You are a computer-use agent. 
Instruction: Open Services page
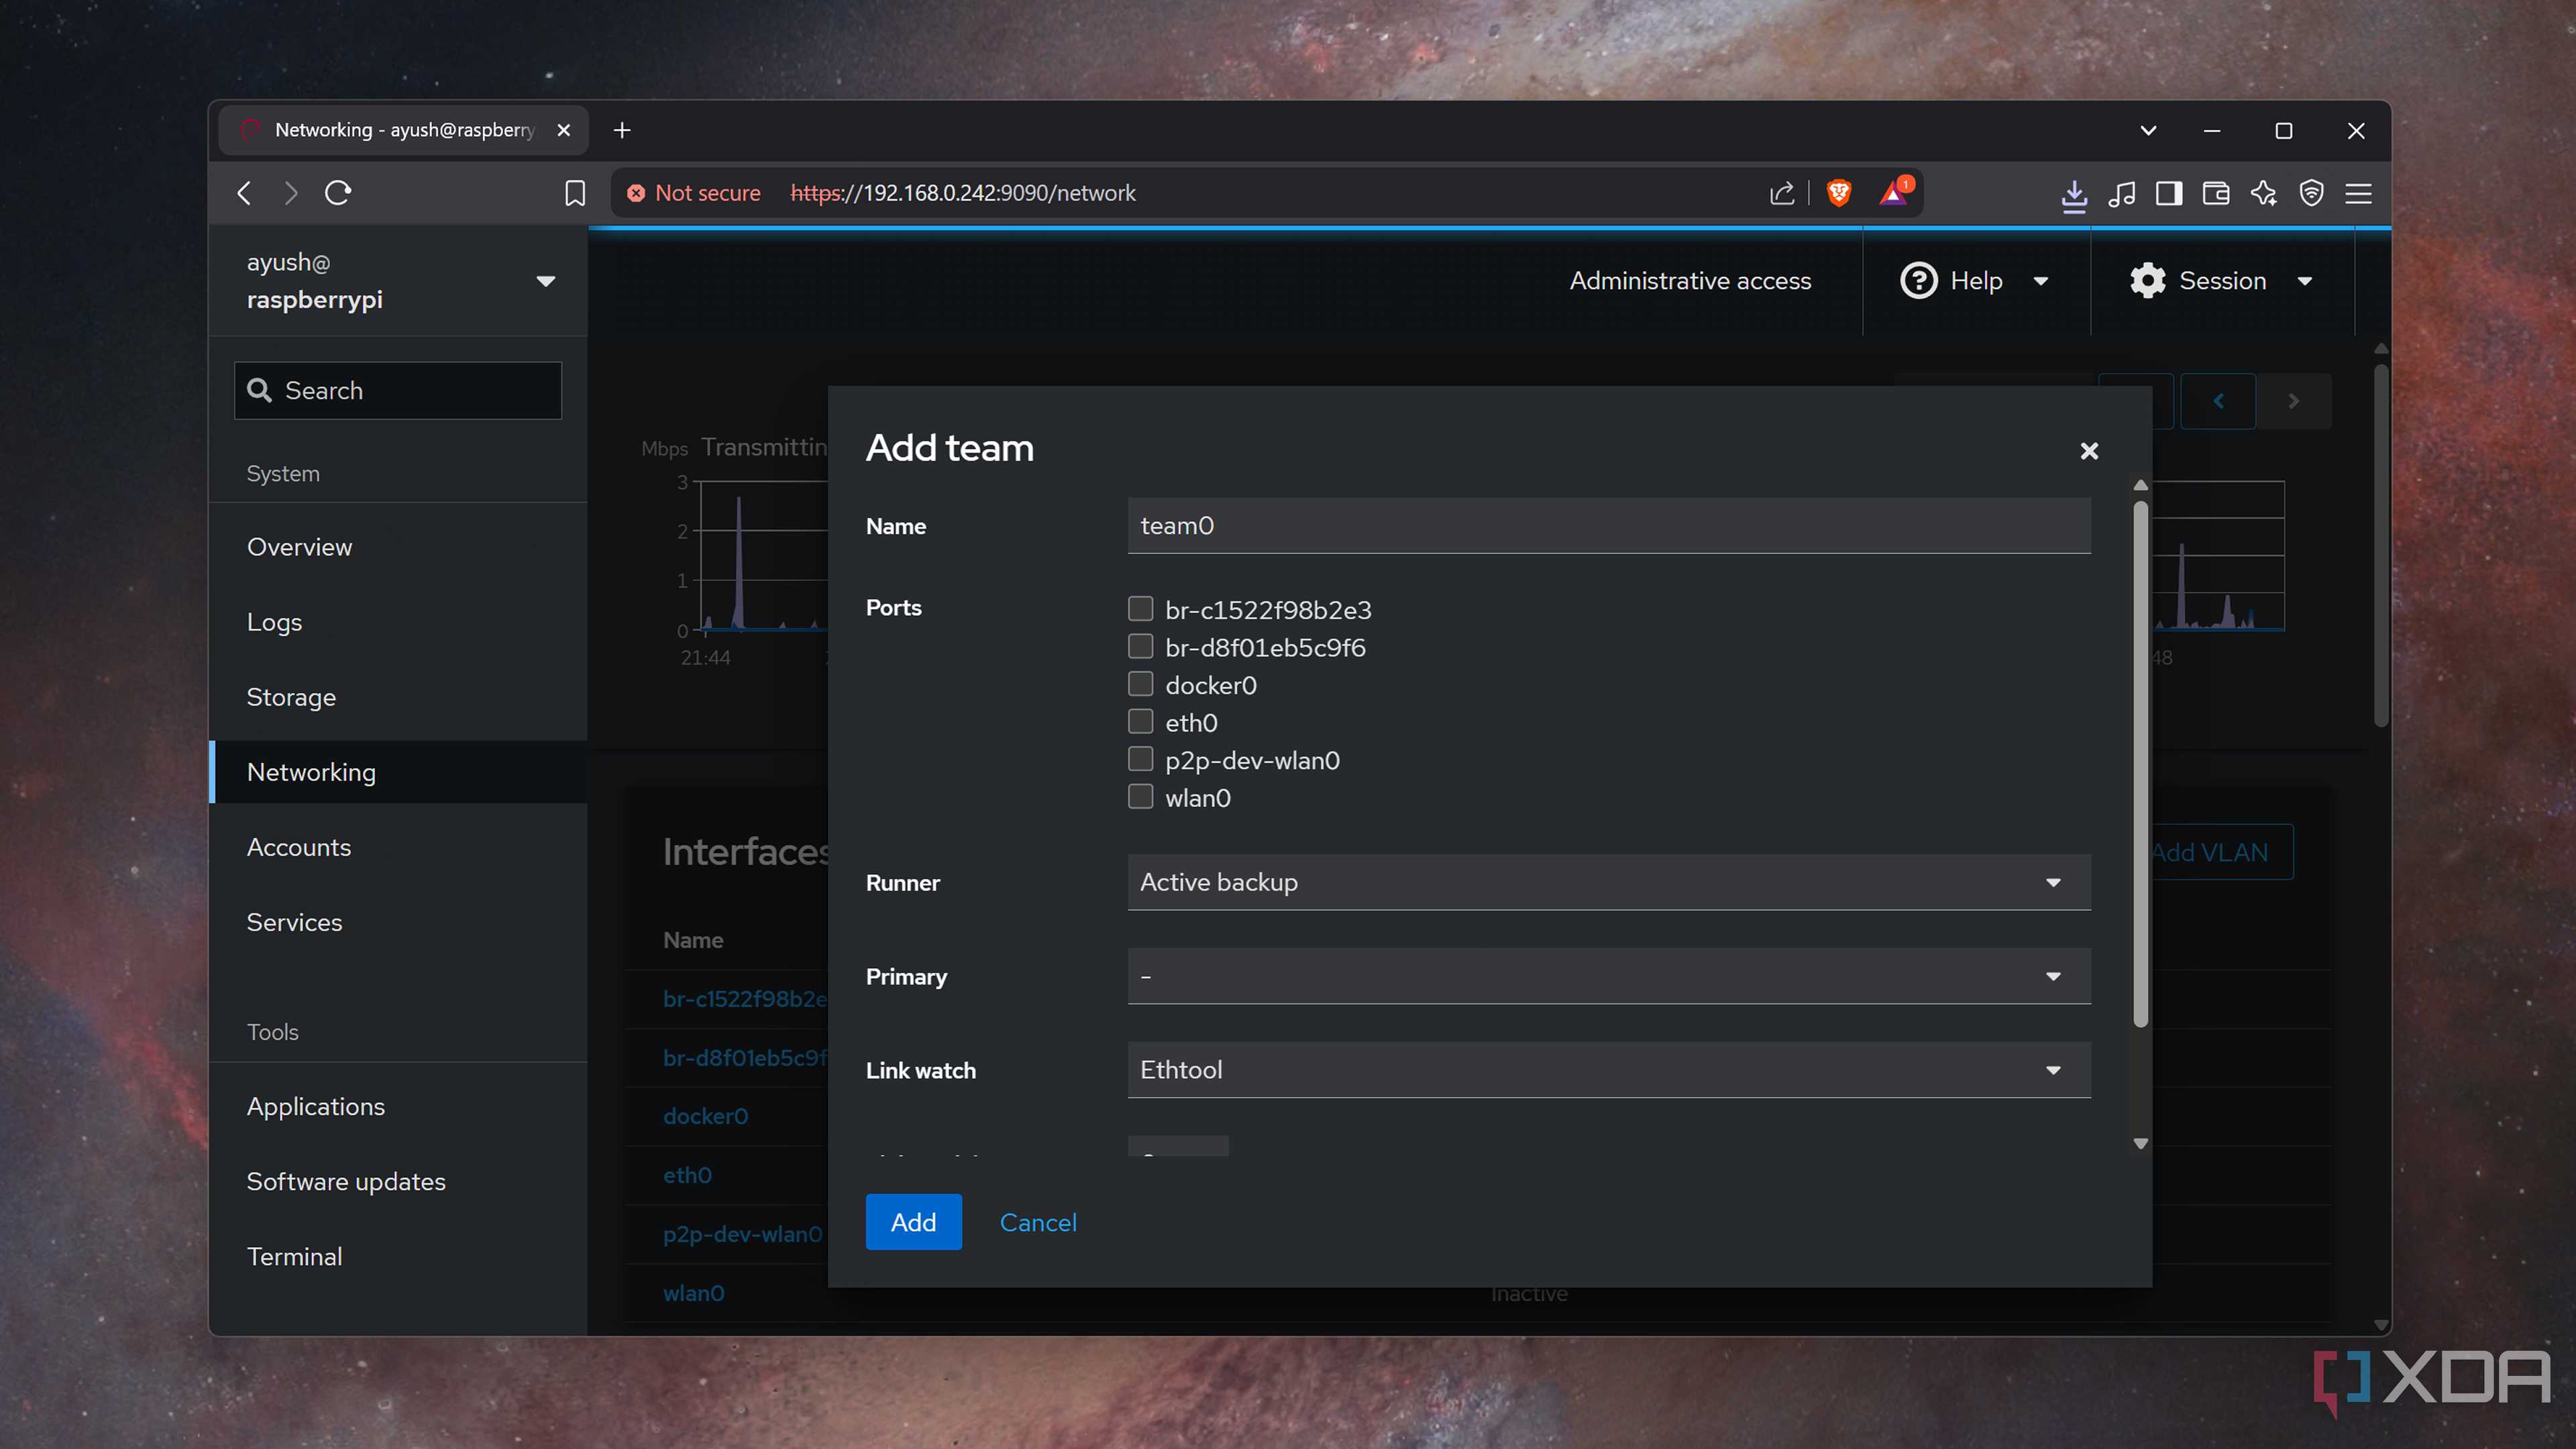[x=398, y=922]
